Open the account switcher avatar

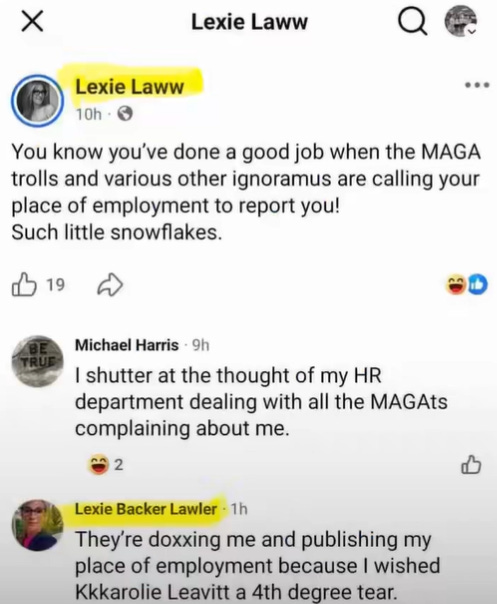462,22
